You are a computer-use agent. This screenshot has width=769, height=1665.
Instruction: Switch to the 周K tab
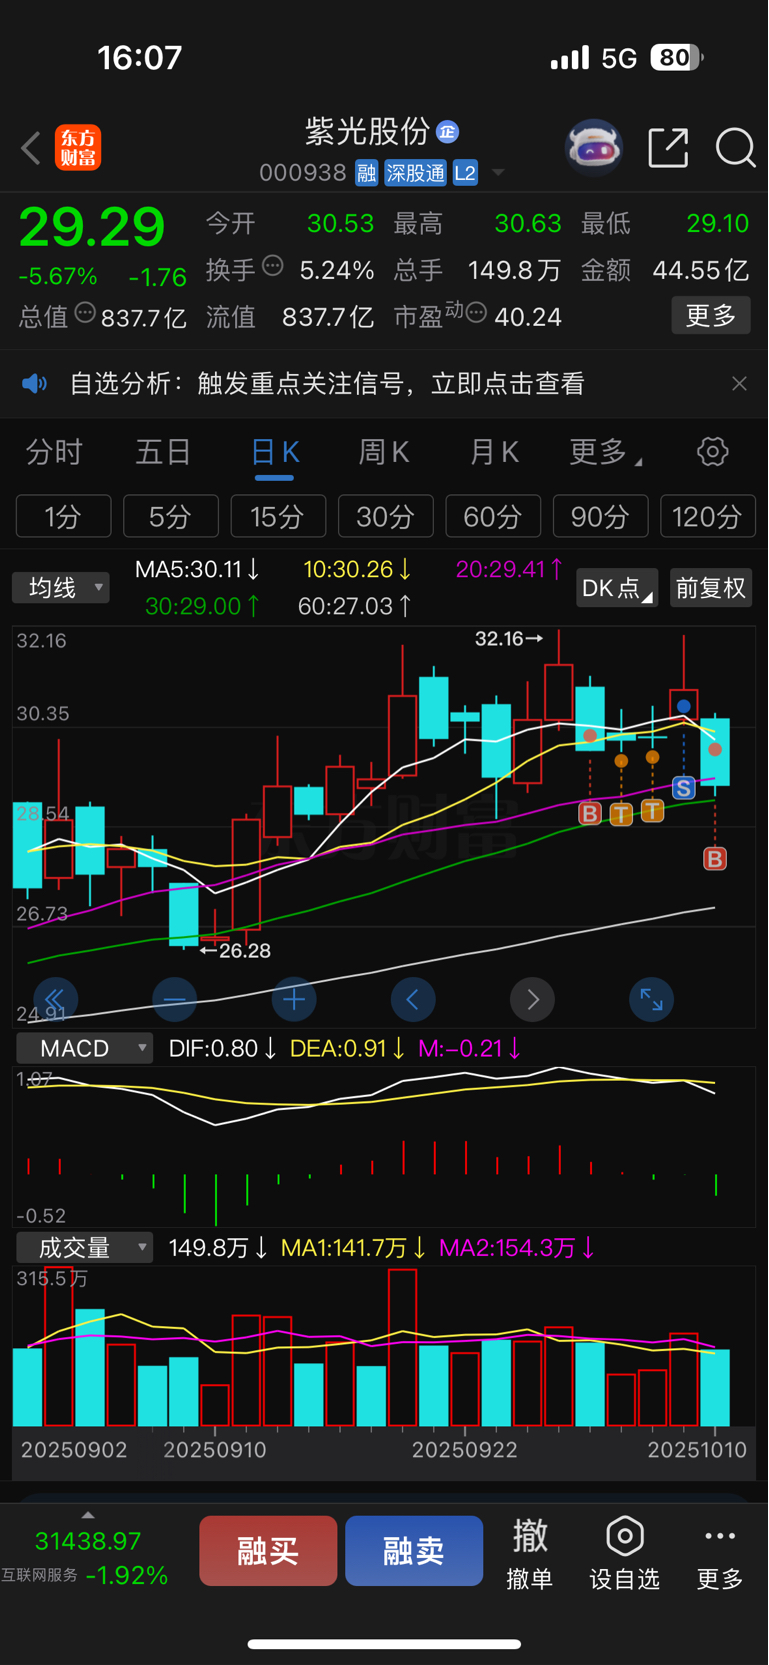coord(384,452)
